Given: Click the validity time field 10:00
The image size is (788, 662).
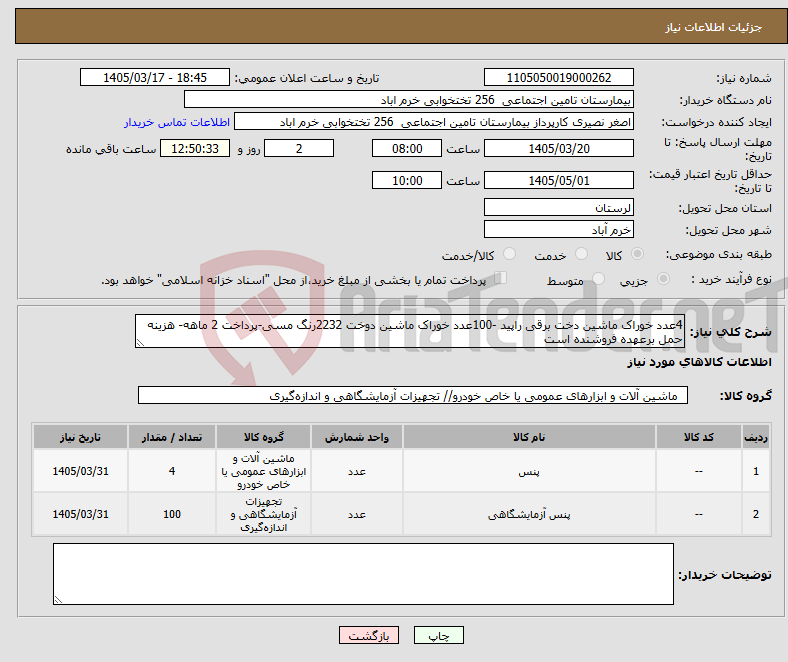Looking at the screenshot, I should [407, 180].
